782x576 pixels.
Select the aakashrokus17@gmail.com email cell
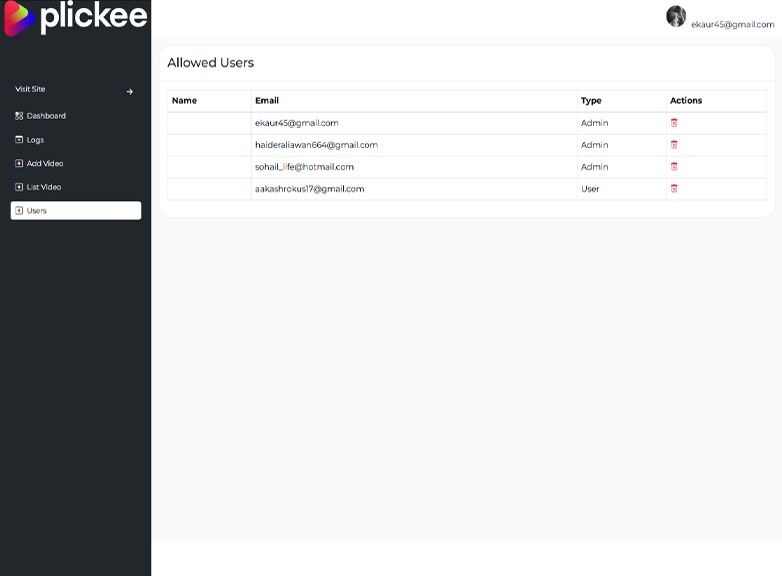[309, 189]
